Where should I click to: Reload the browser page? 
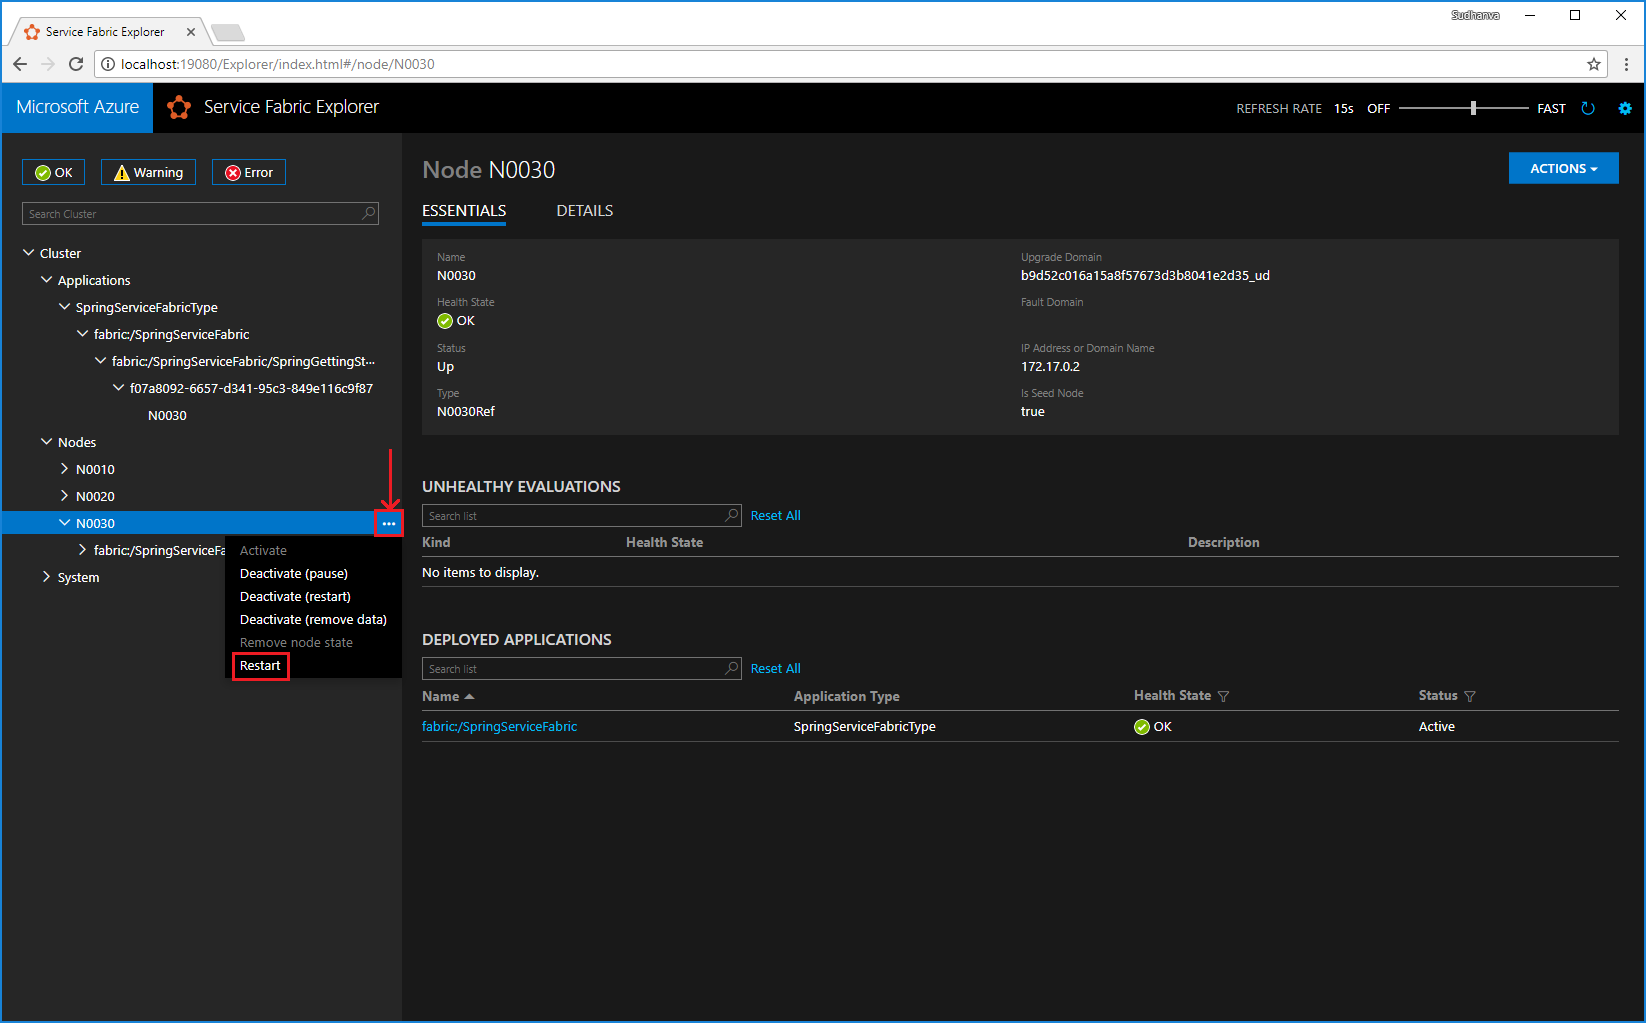click(x=76, y=64)
